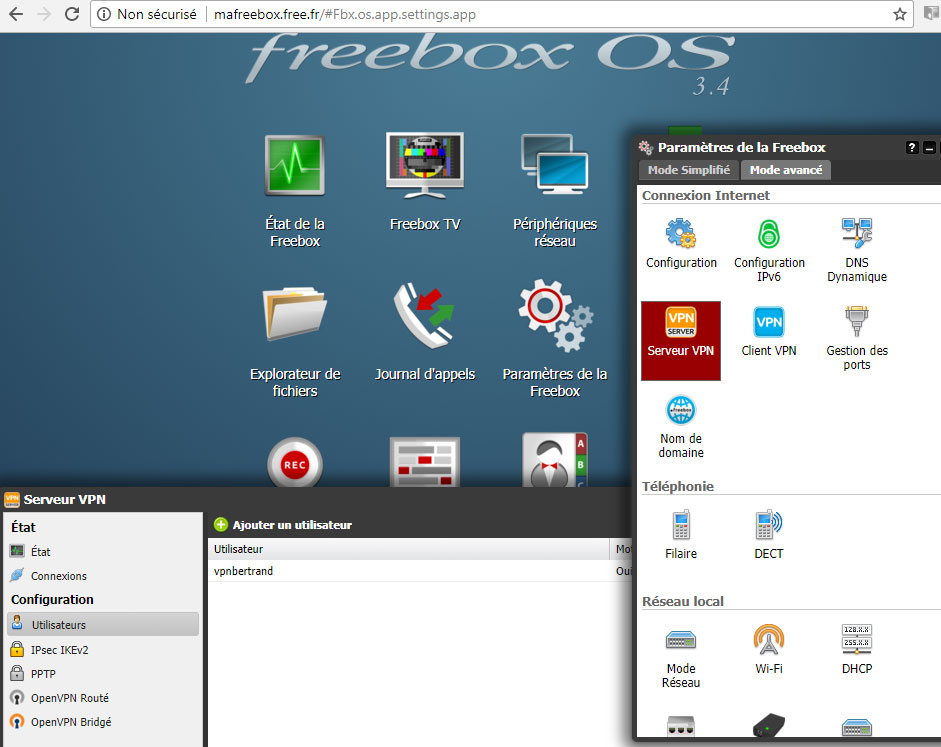Click the help question mark in Paramètres window
The image size is (941, 747).
pos(912,148)
